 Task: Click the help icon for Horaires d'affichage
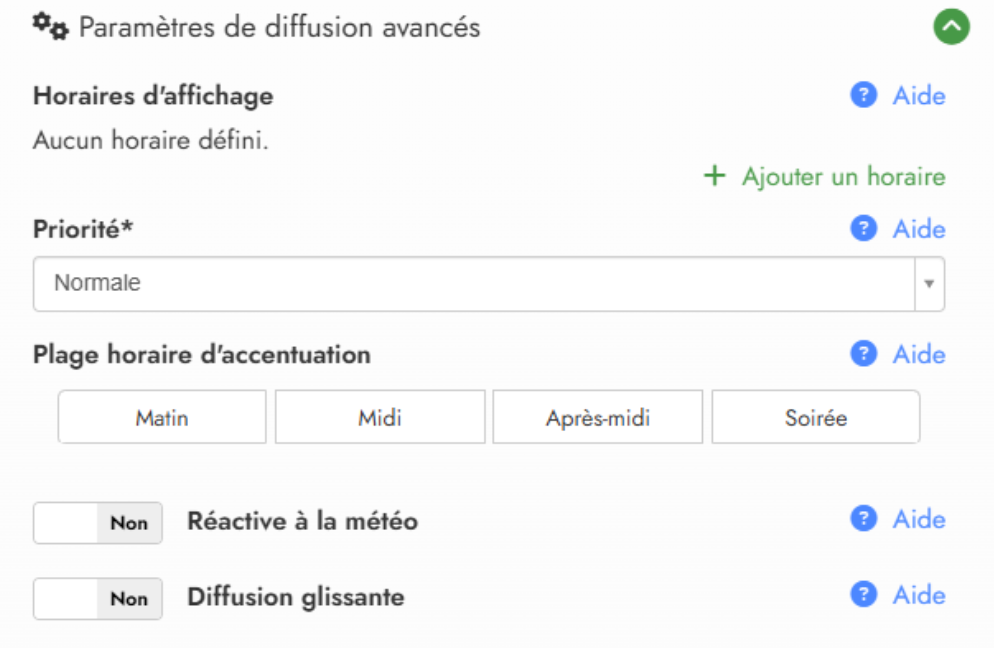pos(863,96)
